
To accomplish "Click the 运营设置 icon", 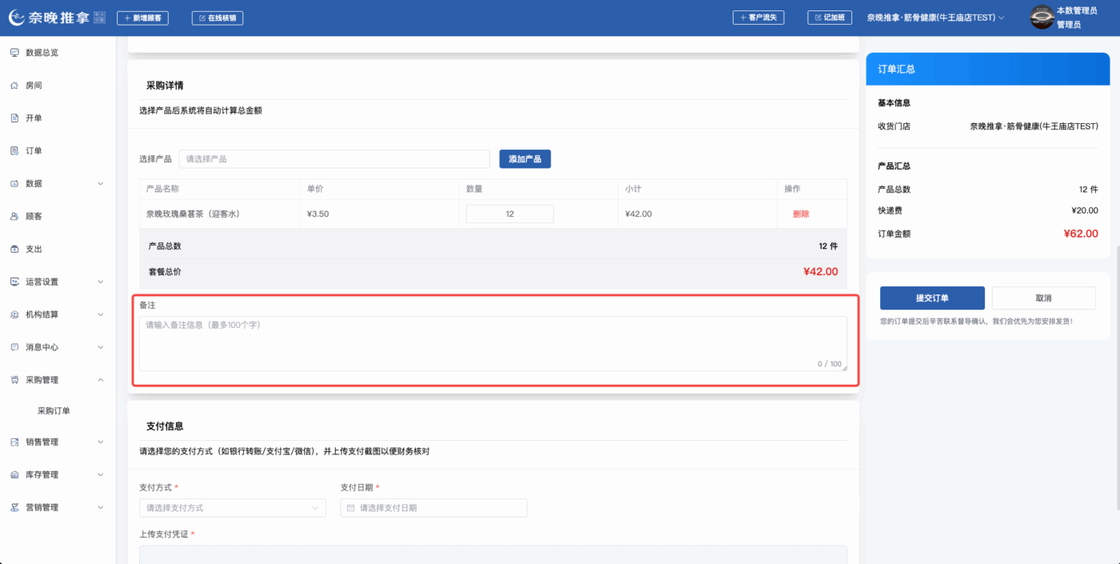I will (14, 282).
